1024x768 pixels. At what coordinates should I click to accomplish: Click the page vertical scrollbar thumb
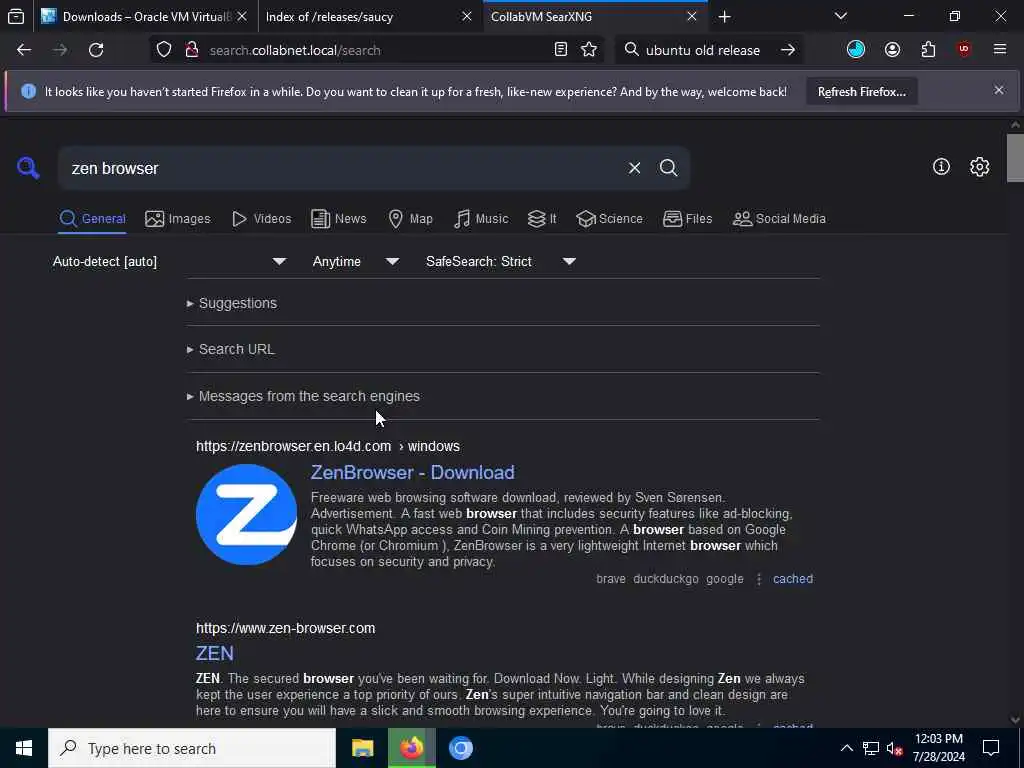pos(1015,157)
